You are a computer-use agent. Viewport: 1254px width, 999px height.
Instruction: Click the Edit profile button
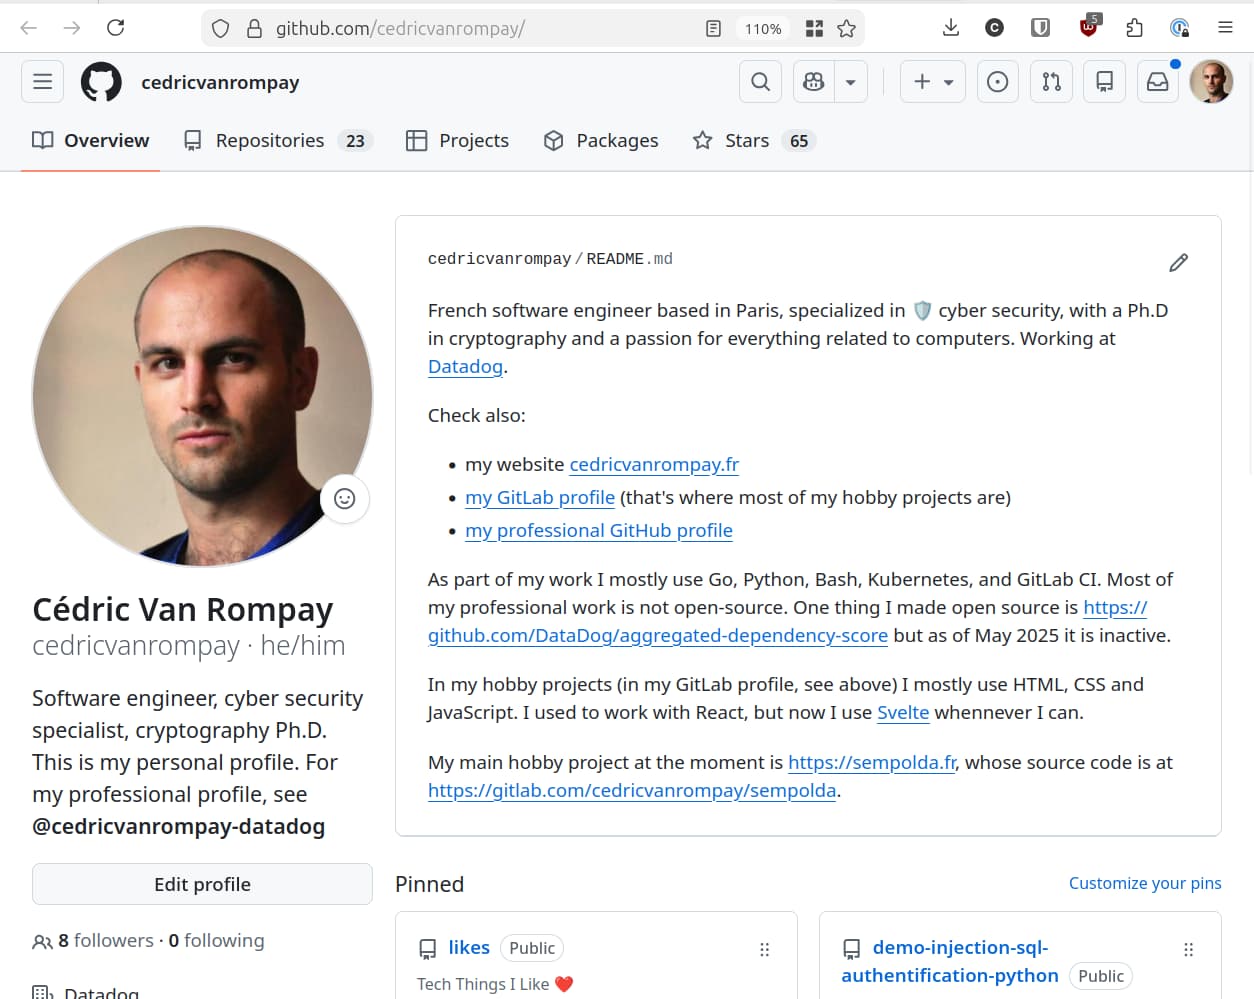tap(202, 884)
